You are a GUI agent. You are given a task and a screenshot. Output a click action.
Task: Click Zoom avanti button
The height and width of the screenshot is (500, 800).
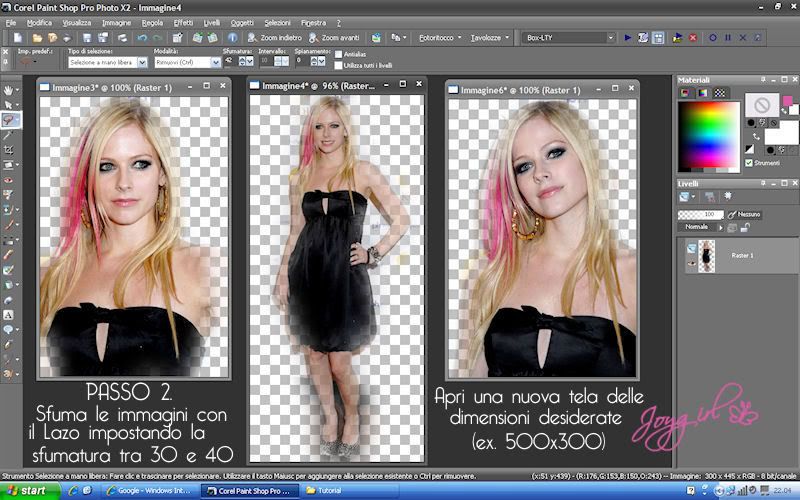point(334,38)
